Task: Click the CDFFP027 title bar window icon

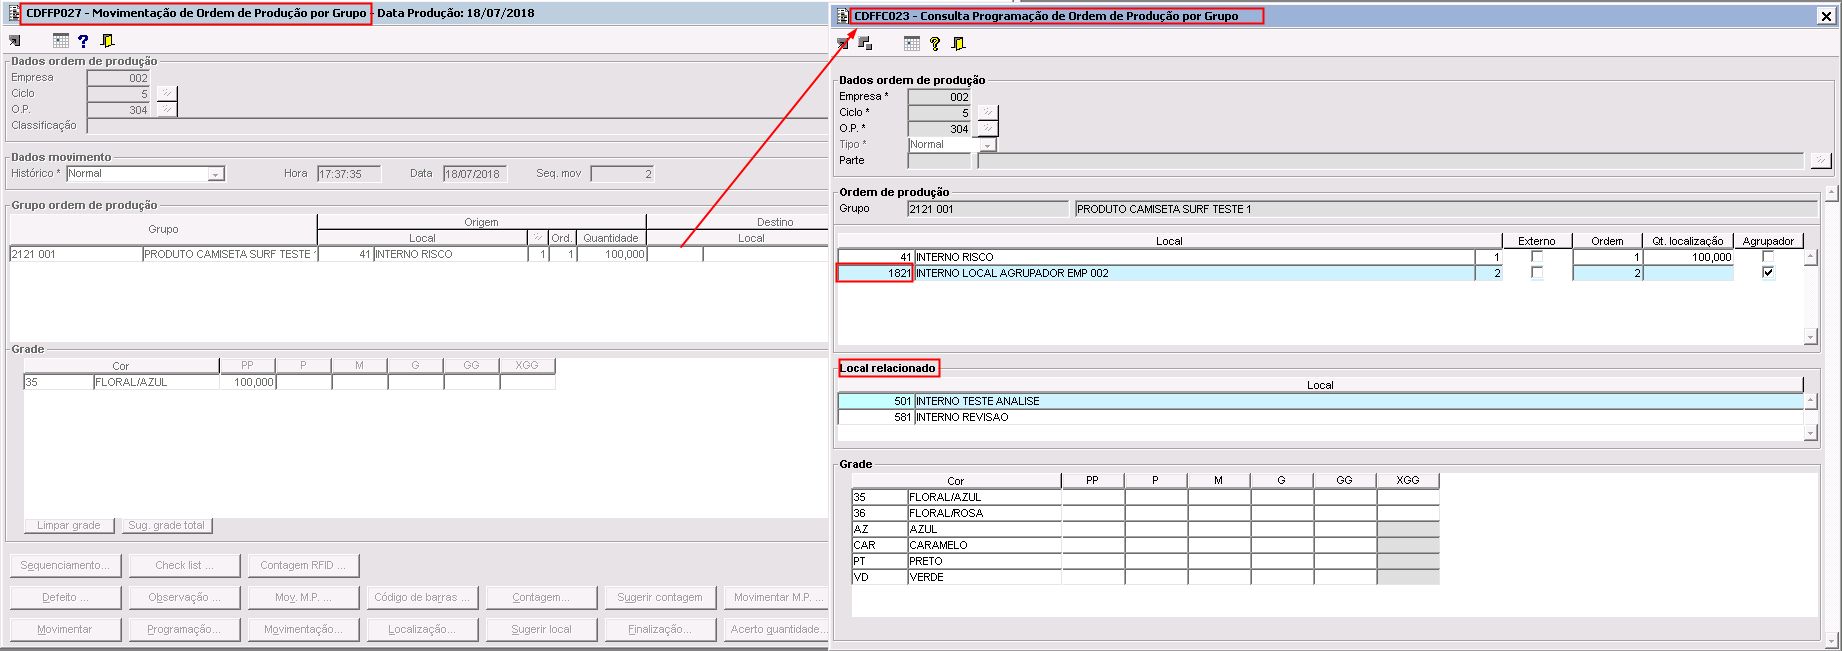Action: (15, 13)
